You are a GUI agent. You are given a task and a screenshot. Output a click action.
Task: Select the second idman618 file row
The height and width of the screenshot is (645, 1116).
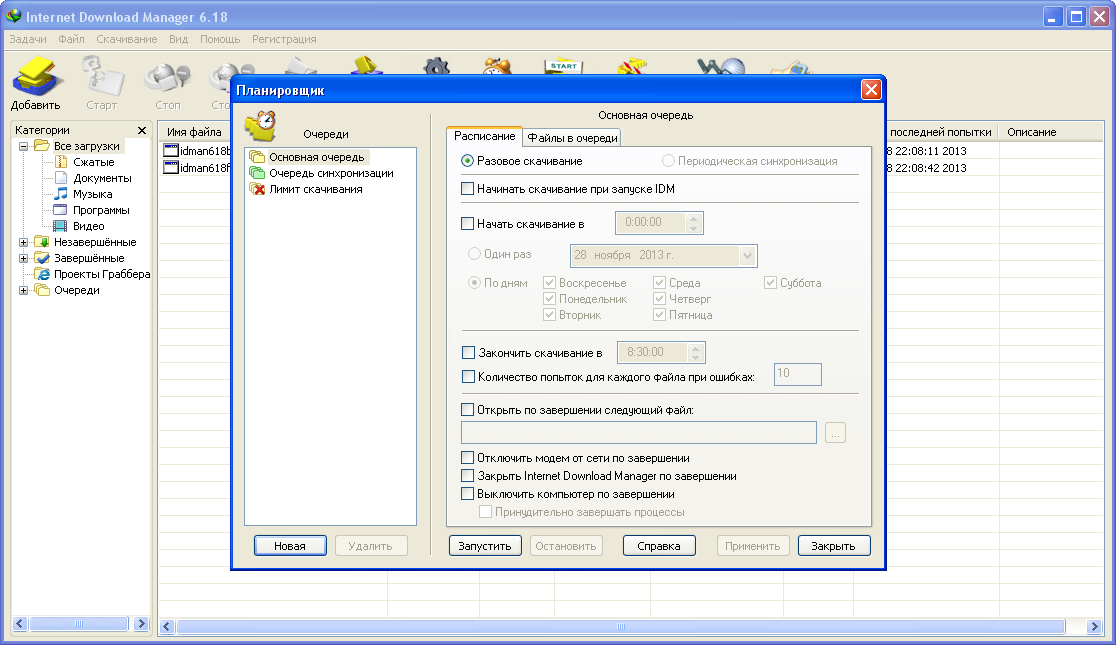click(196, 168)
